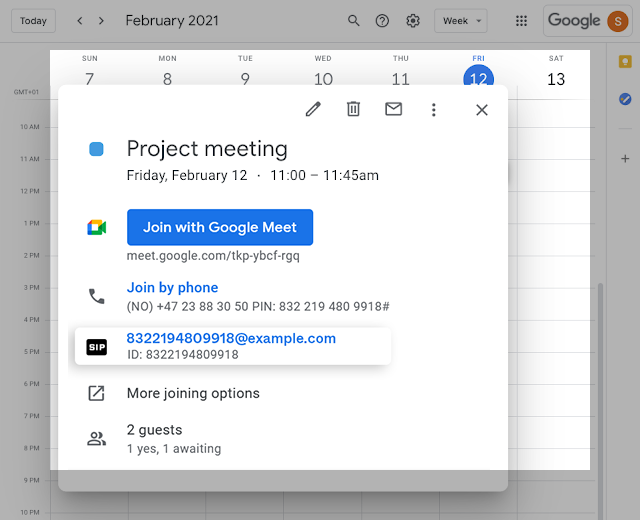Open Google Keep in side panel

tap(625, 62)
